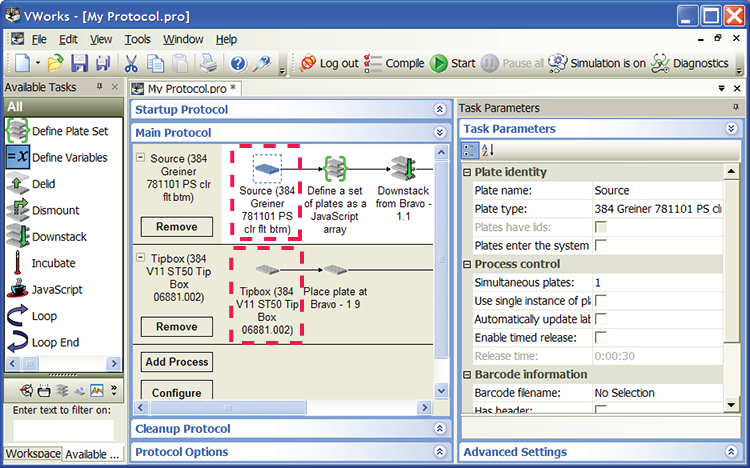
Task: Collapse the Plate identity category
Action: point(468,172)
